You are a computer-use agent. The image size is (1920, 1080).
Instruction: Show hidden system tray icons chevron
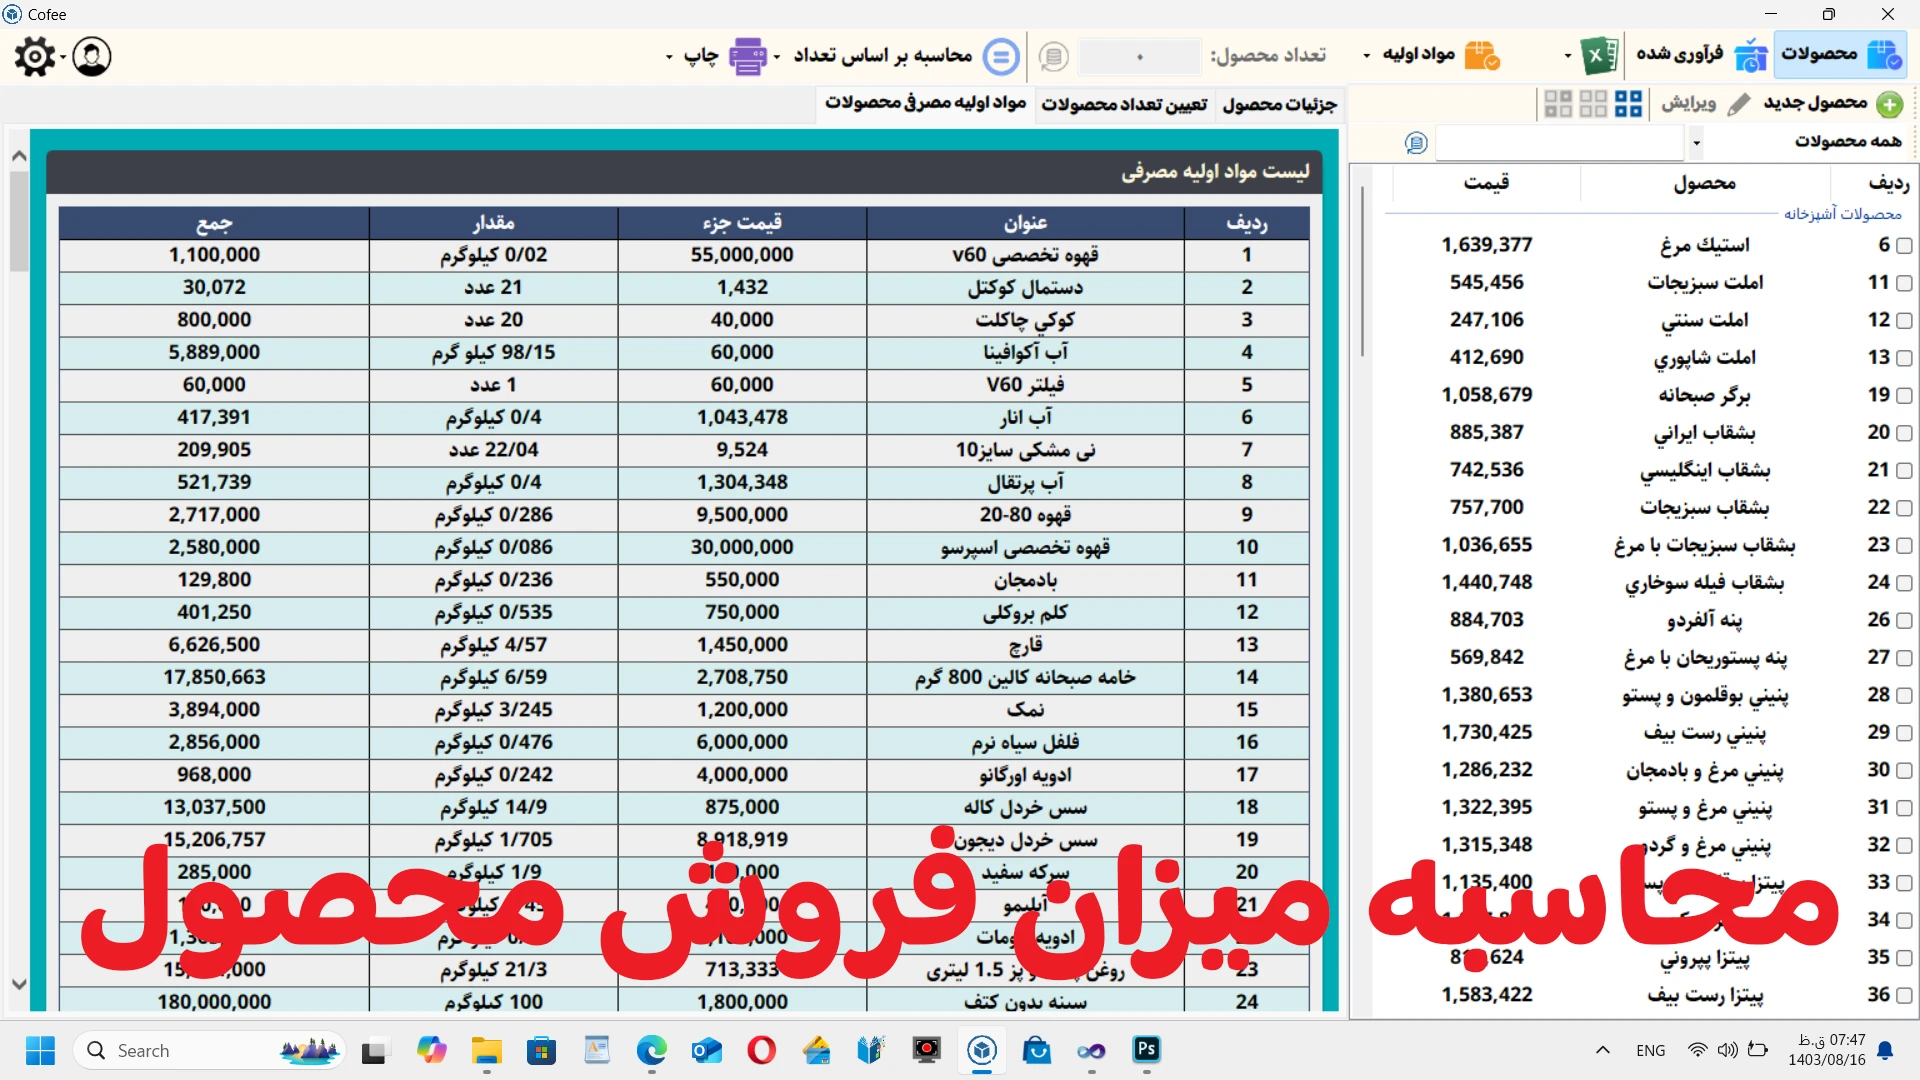(1603, 1050)
